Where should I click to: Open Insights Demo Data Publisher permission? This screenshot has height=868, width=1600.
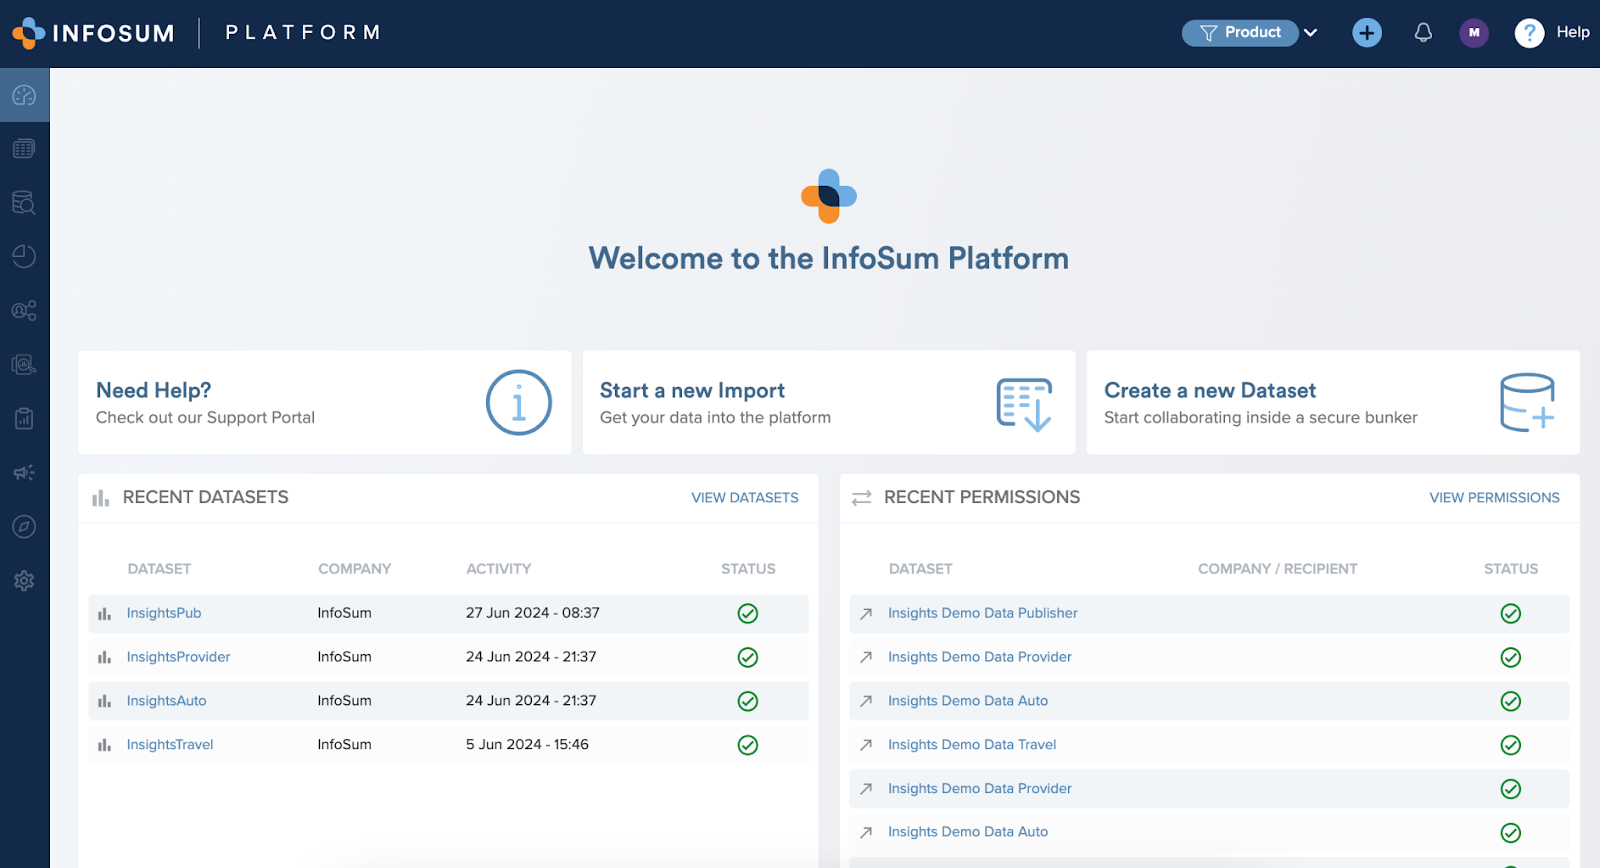click(983, 613)
